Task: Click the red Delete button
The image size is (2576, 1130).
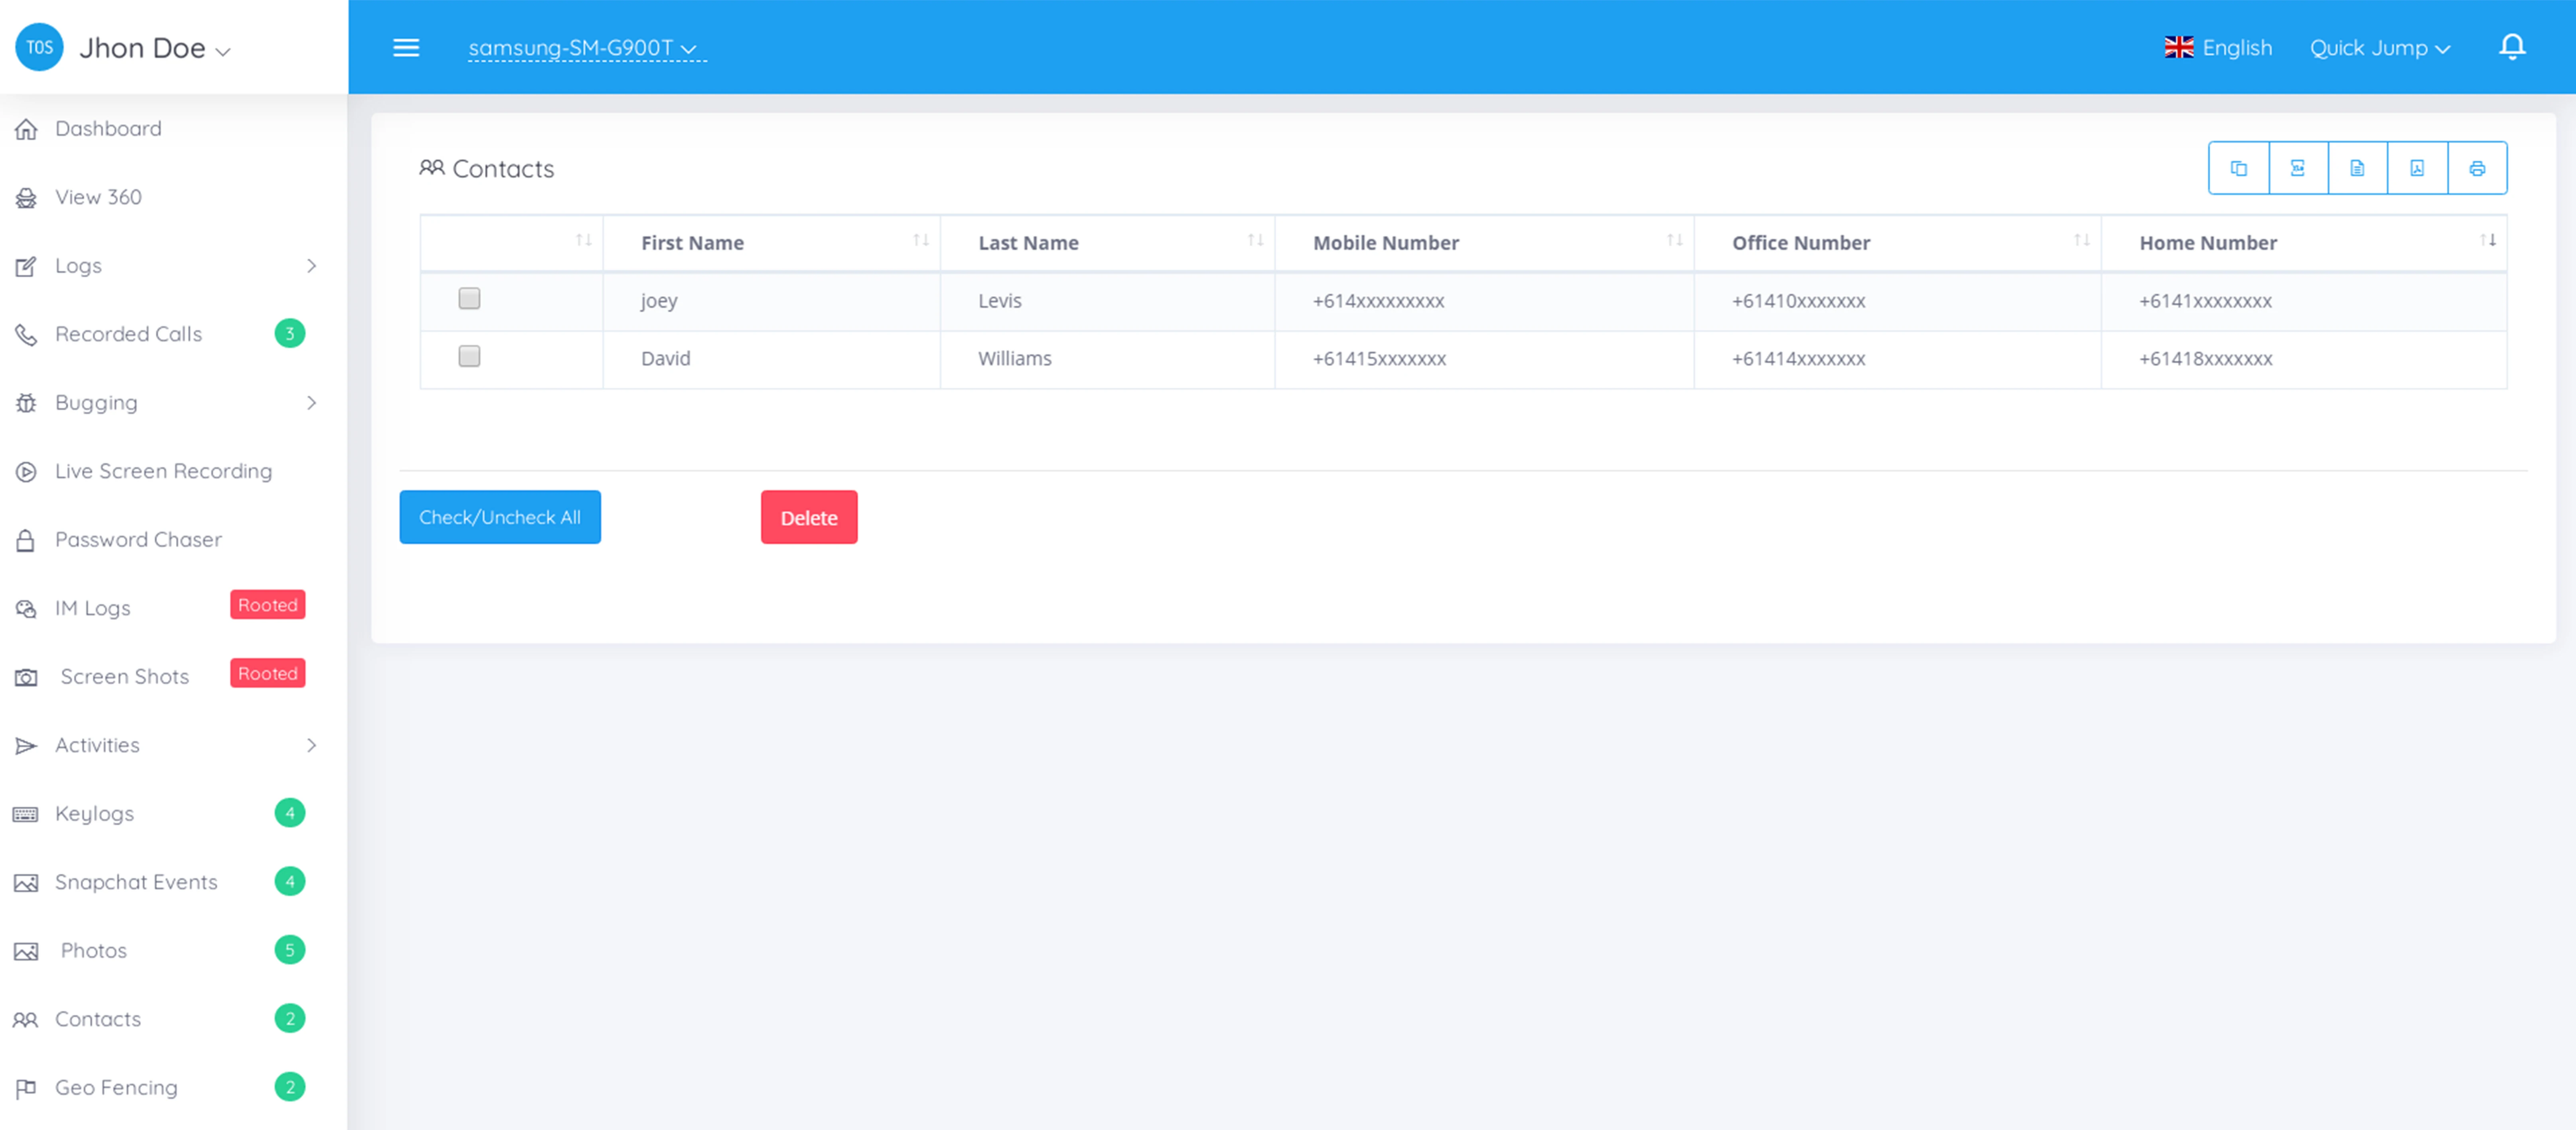Action: [808, 517]
